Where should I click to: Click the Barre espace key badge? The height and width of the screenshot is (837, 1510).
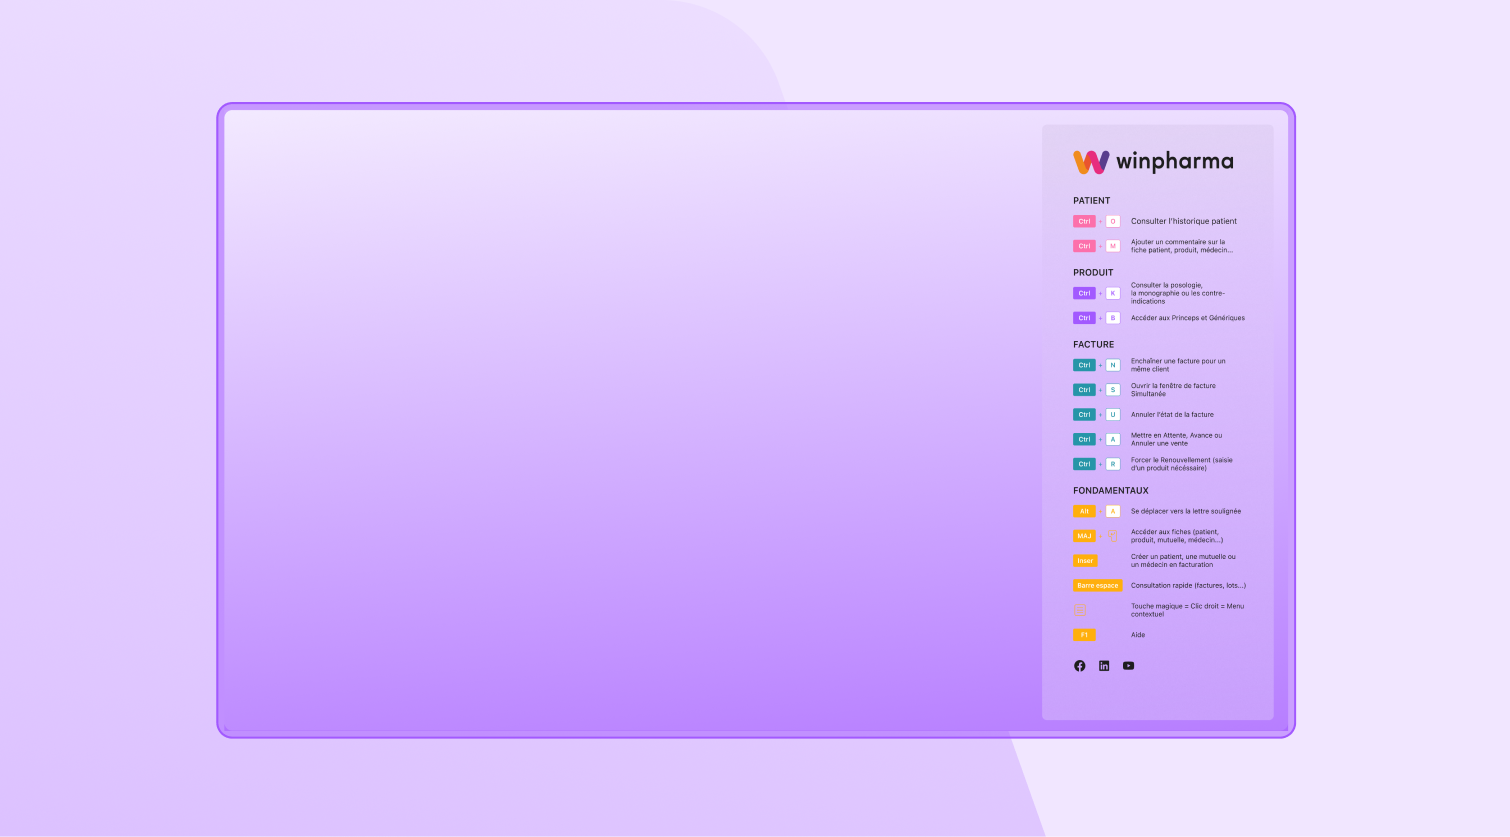tap(1097, 586)
